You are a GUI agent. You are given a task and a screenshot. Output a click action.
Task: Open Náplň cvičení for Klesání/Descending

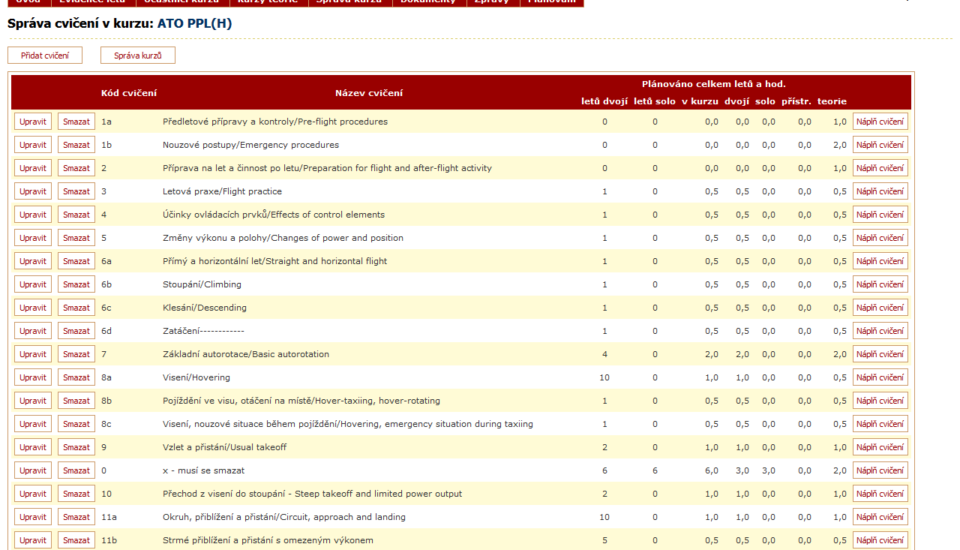(x=880, y=307)
